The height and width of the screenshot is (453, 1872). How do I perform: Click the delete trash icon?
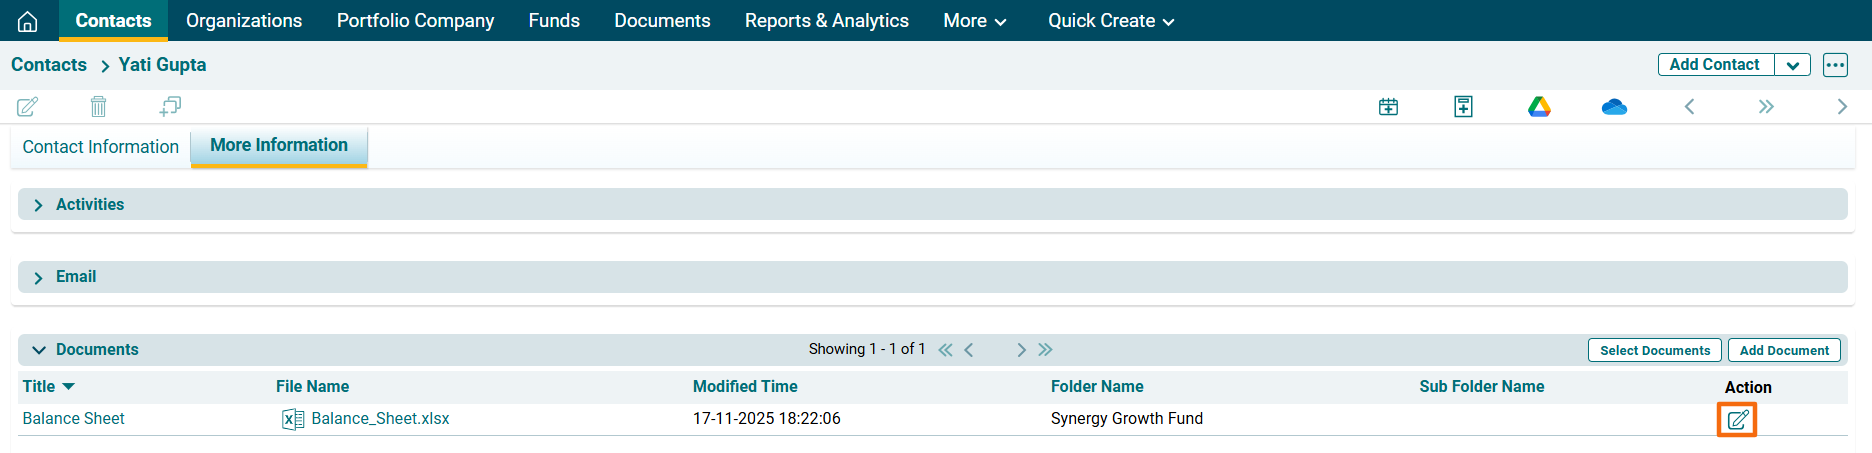click(x=98, y=106)
